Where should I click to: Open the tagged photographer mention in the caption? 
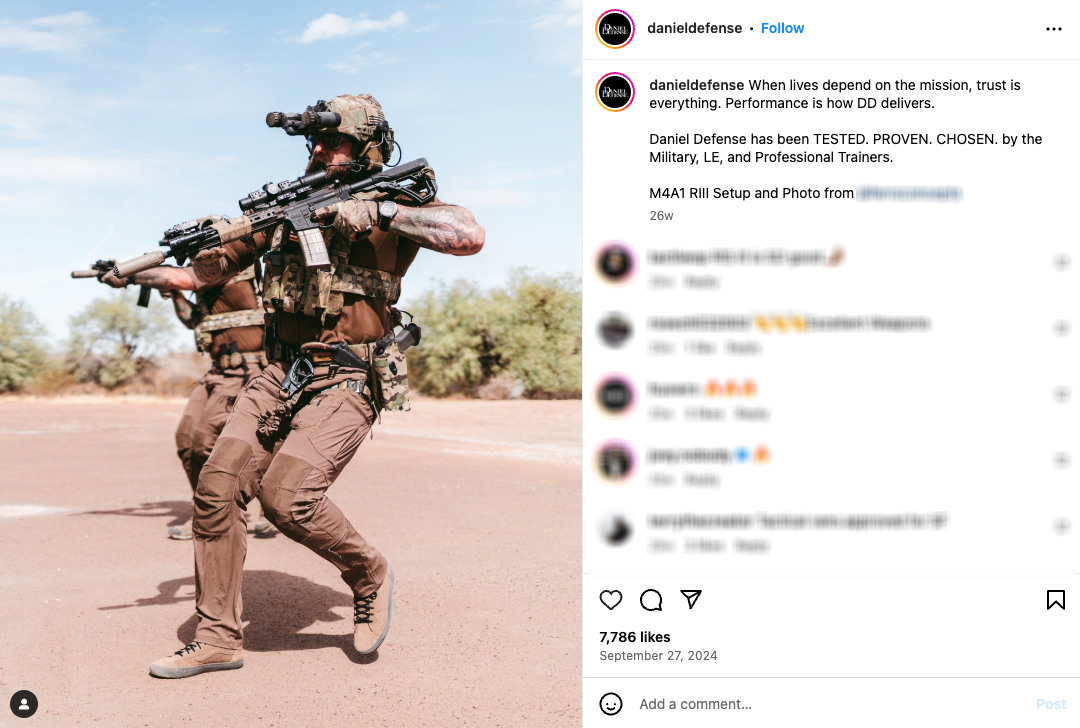(x=909, y=194)
